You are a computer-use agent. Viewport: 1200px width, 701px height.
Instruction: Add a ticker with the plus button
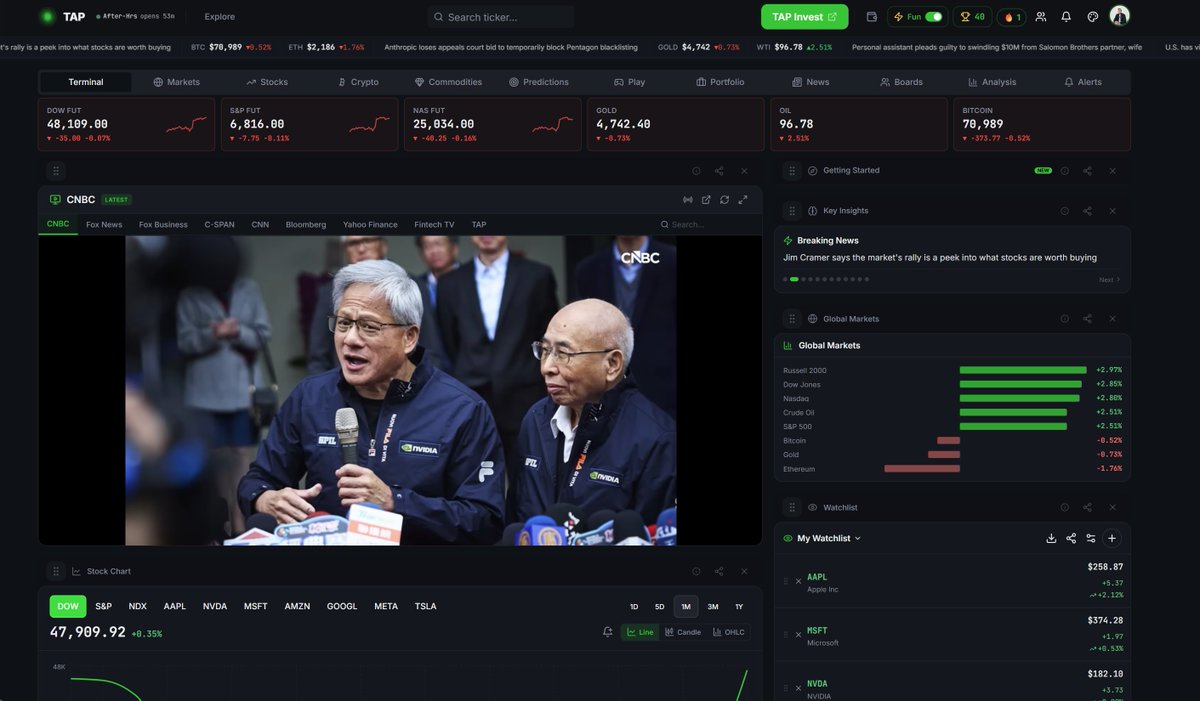1112,538
